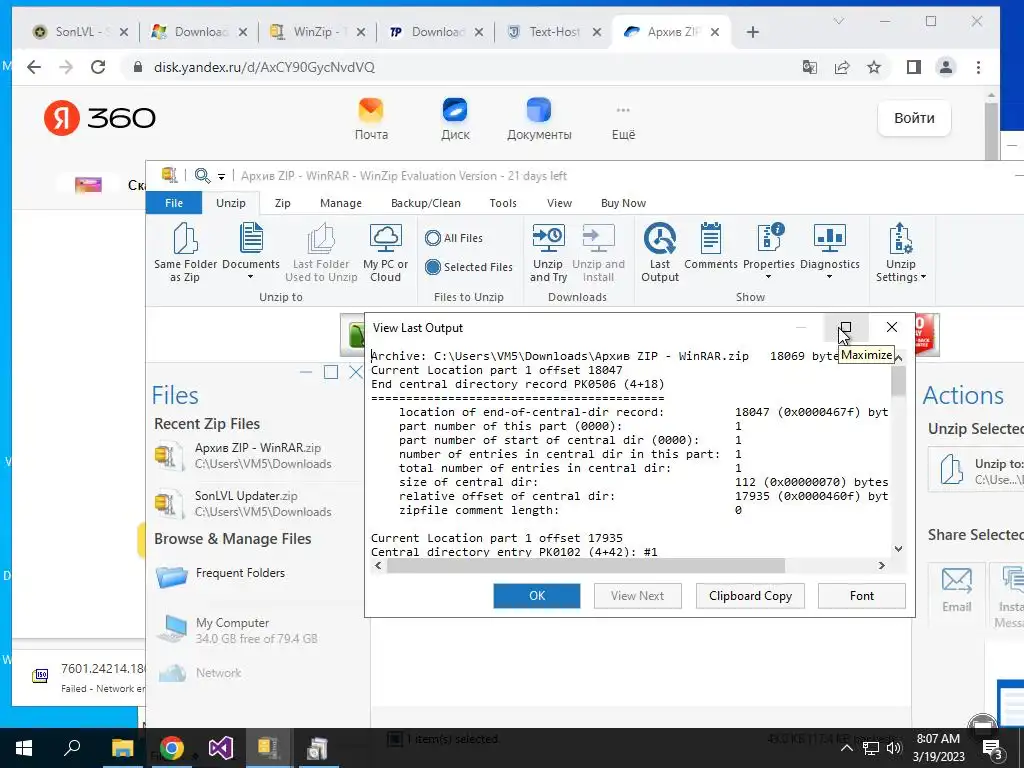The width and height of the screenshot is (1024, 768).
Task: Expand Unzip Settings dropdown arrow
Action: point(923,277)
